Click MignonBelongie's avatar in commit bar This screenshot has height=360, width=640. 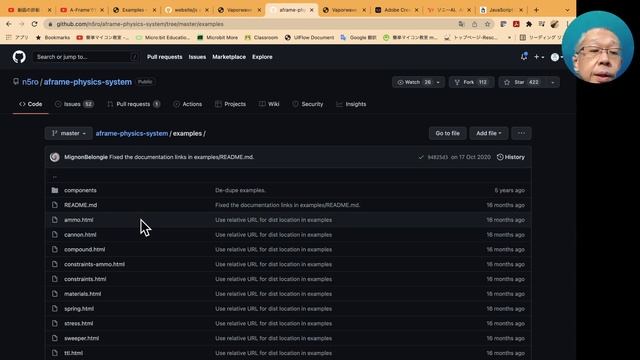pos(55,157)
